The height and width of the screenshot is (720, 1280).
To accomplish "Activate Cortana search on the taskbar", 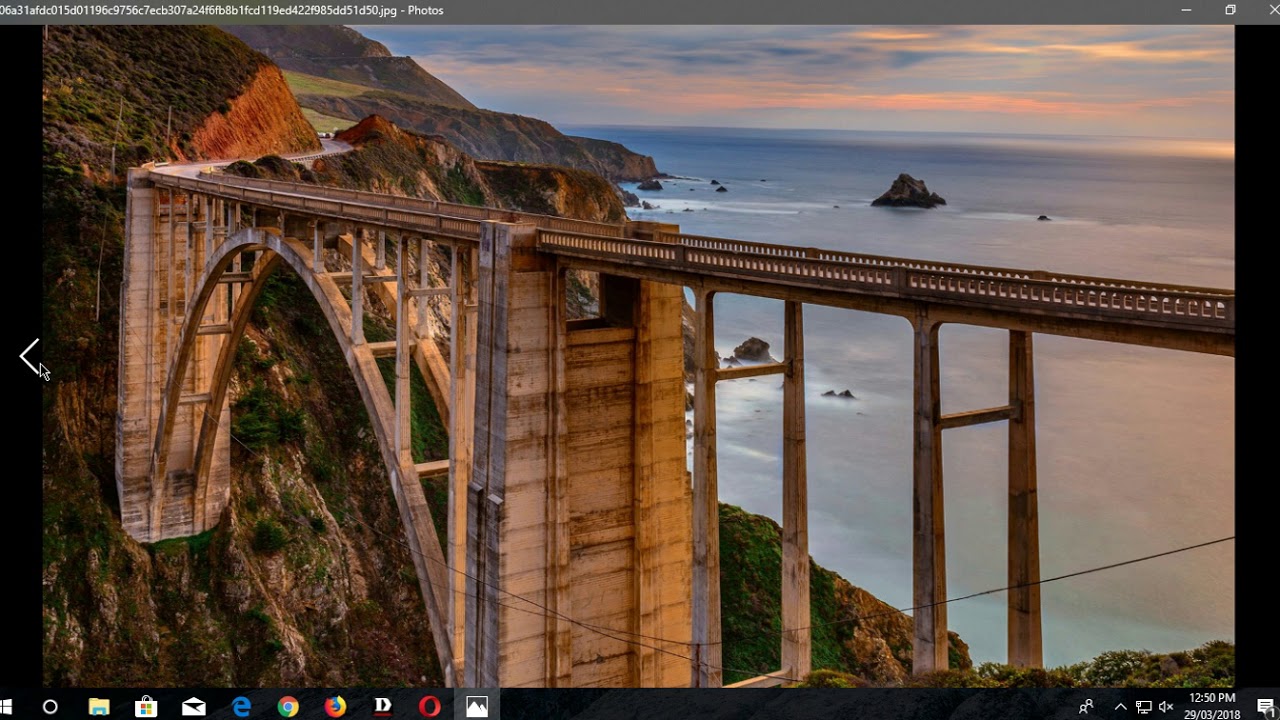I will (x=48, y=705).
